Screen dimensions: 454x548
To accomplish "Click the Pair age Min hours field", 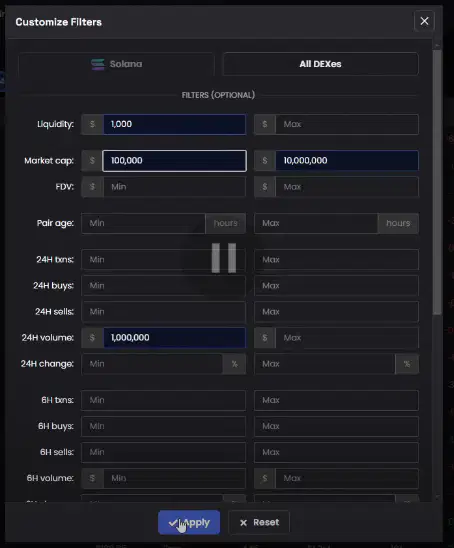I will click(x=143, y=223).
